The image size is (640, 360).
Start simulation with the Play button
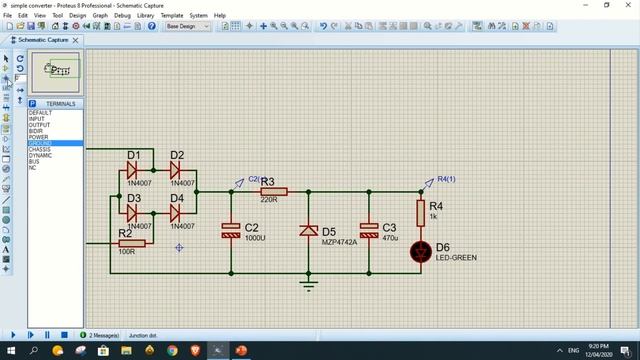13,335
